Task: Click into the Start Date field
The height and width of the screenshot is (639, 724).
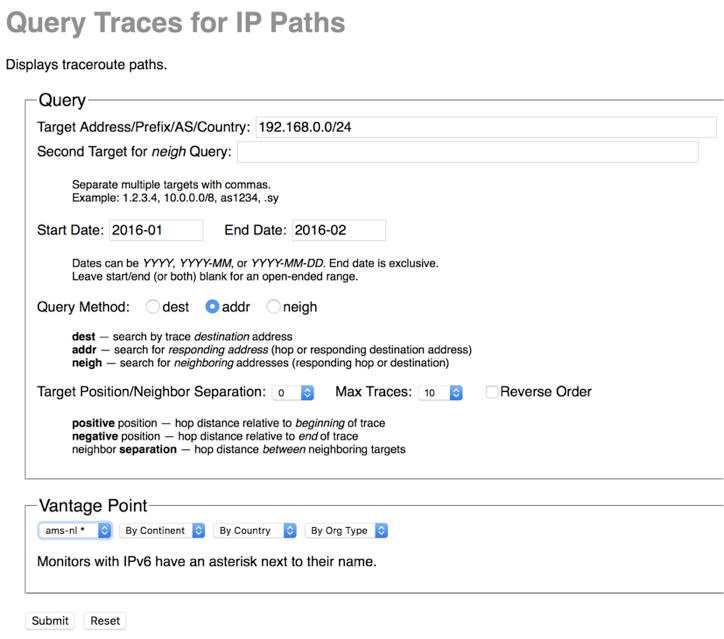Action: 156,230
